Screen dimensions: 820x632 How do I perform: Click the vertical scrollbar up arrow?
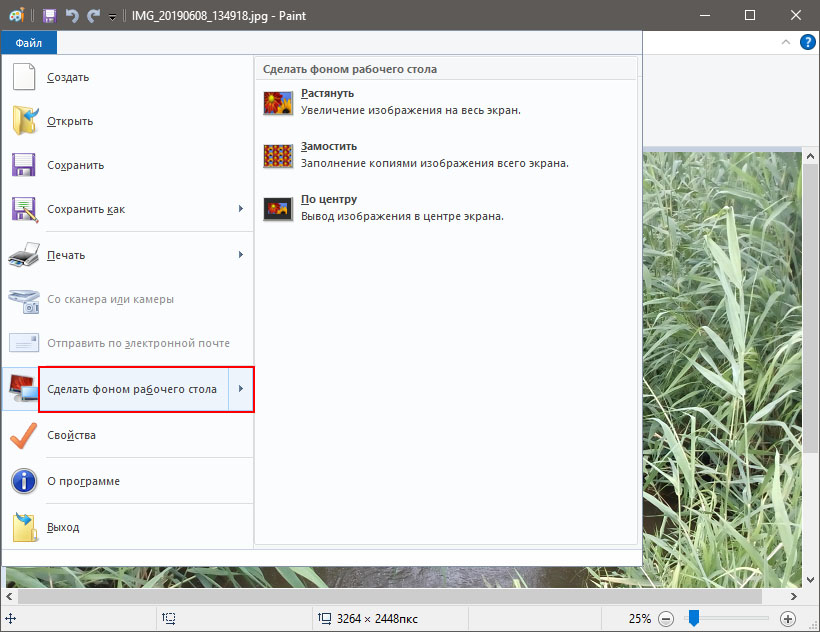(x=810, y=156)
